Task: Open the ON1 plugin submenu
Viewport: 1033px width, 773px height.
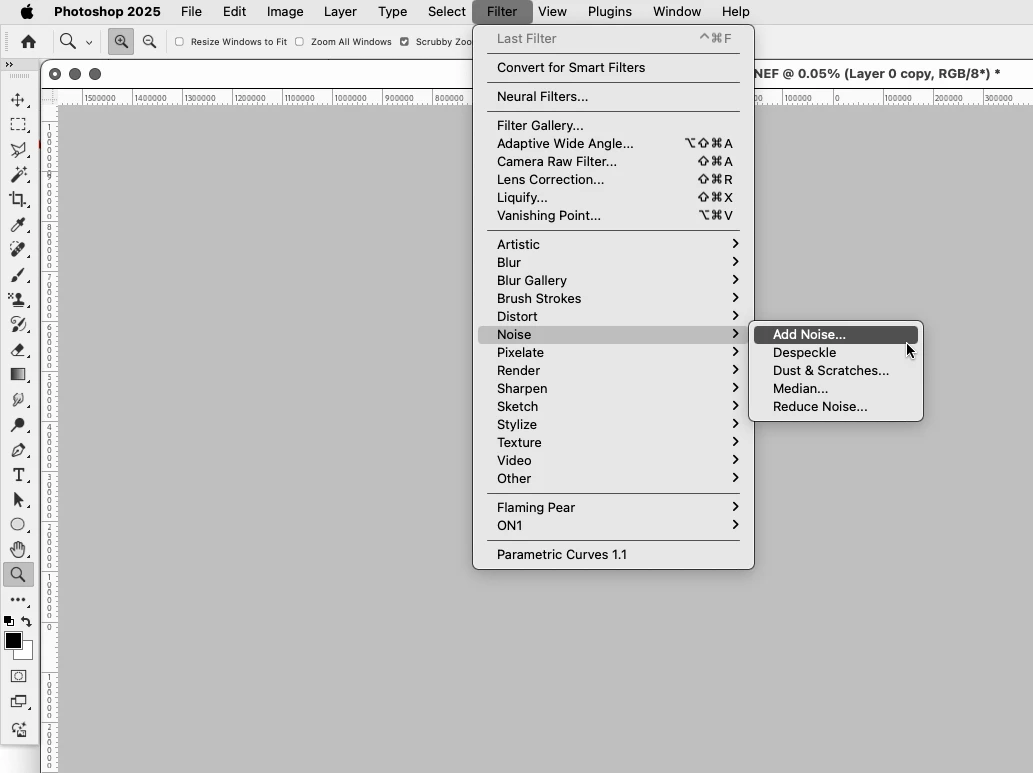Action: coord(613,525)
